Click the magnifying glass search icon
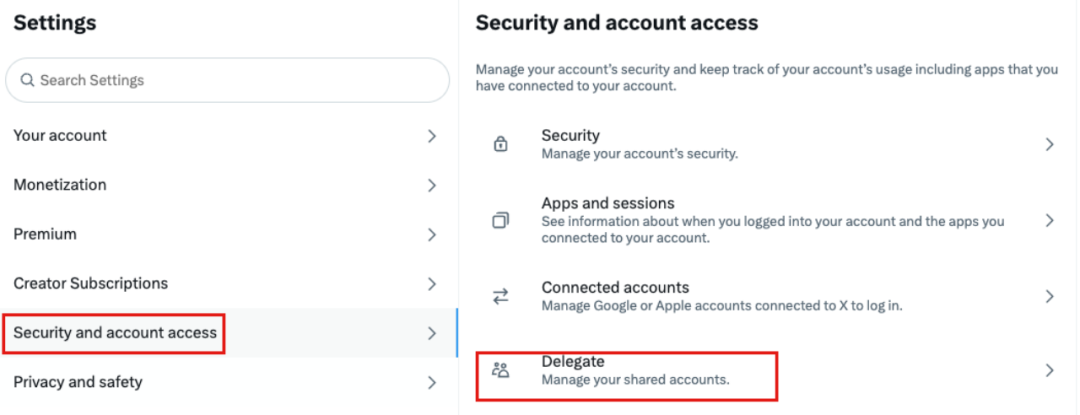1080x415 pixels. click(28, 80)
